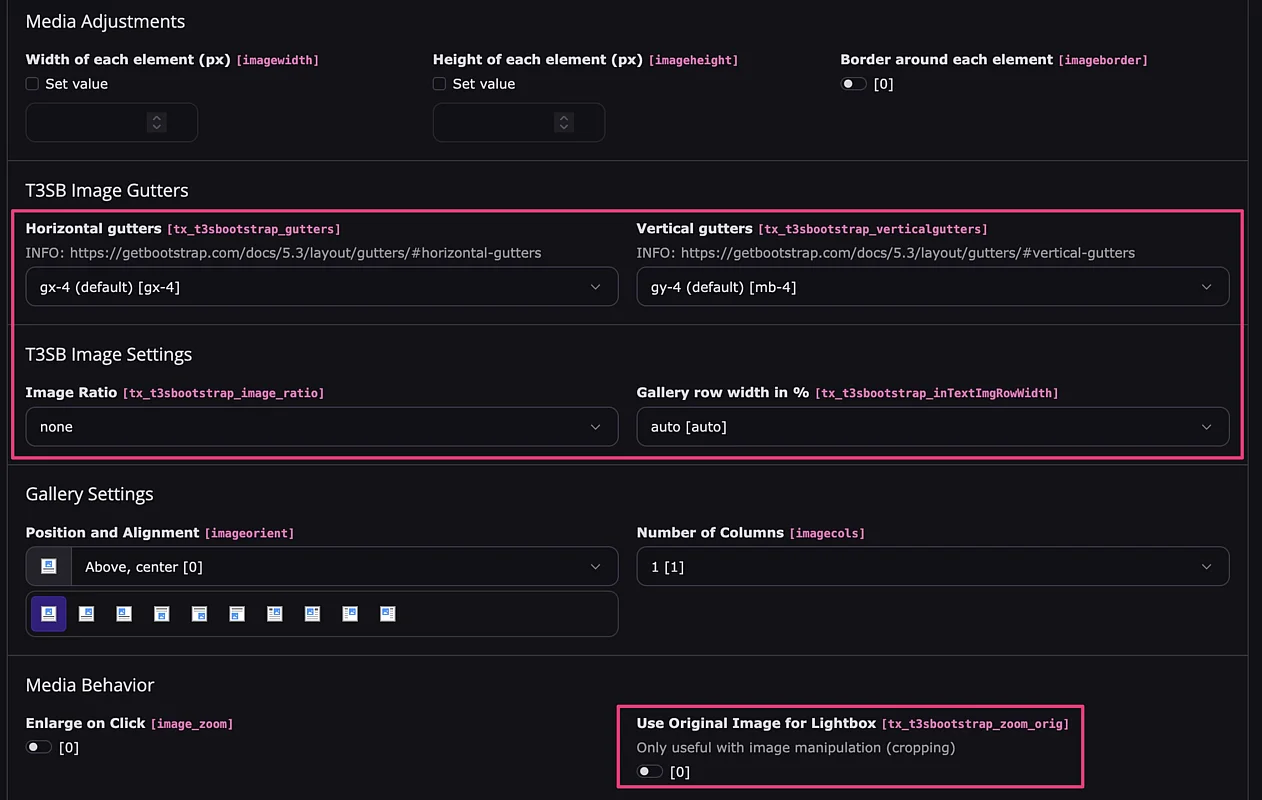Expand the Image Ratio dropdown
This screenshot has width=1262, height=800.
[x=321, y=427]
